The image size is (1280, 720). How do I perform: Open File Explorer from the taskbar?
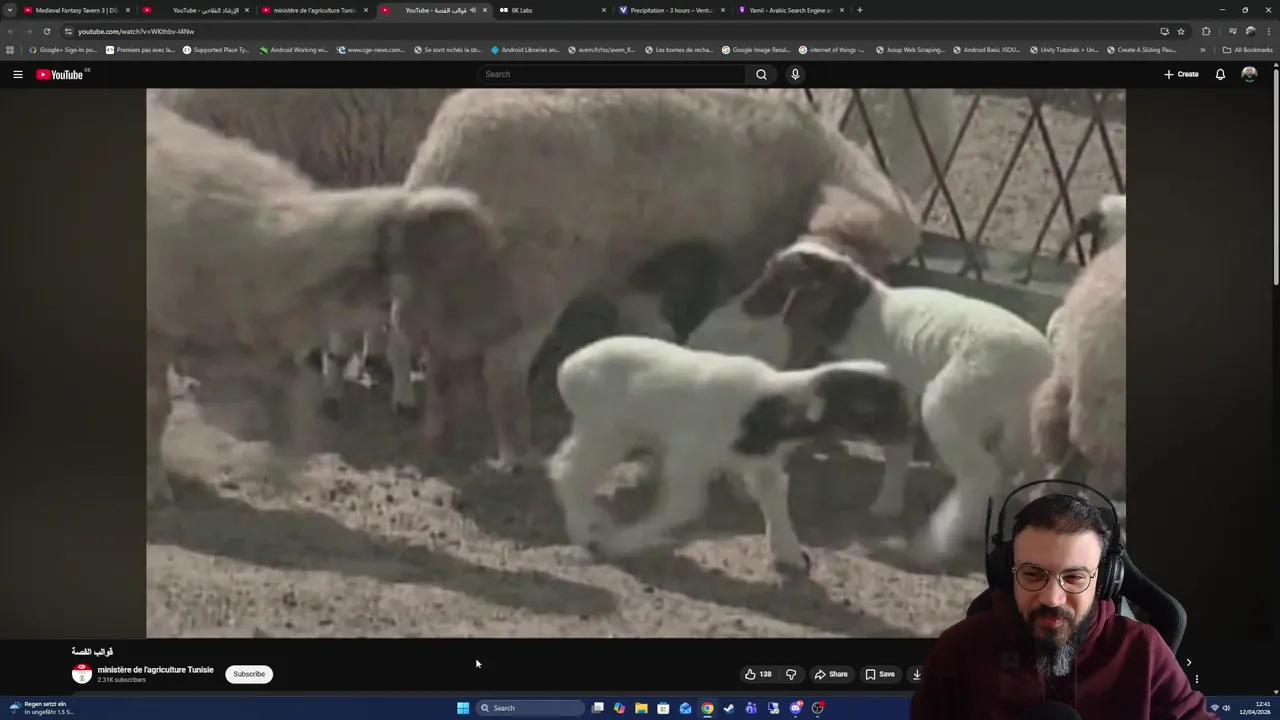[641, 708]
